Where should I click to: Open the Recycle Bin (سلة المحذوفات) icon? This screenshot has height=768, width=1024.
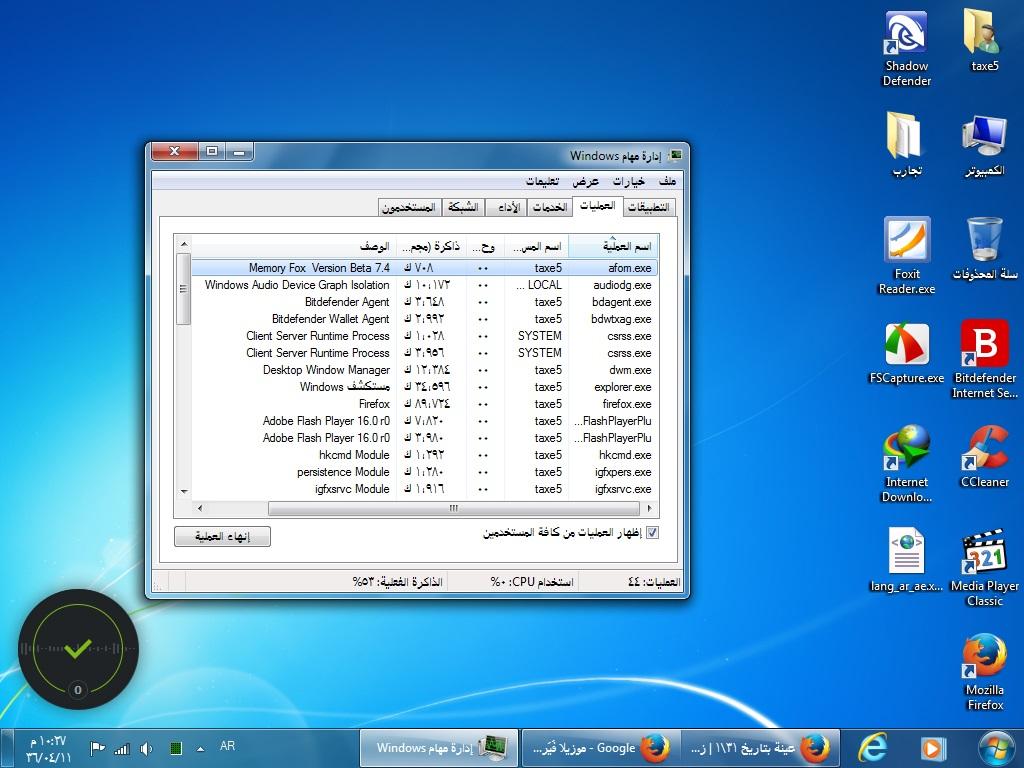984,249
